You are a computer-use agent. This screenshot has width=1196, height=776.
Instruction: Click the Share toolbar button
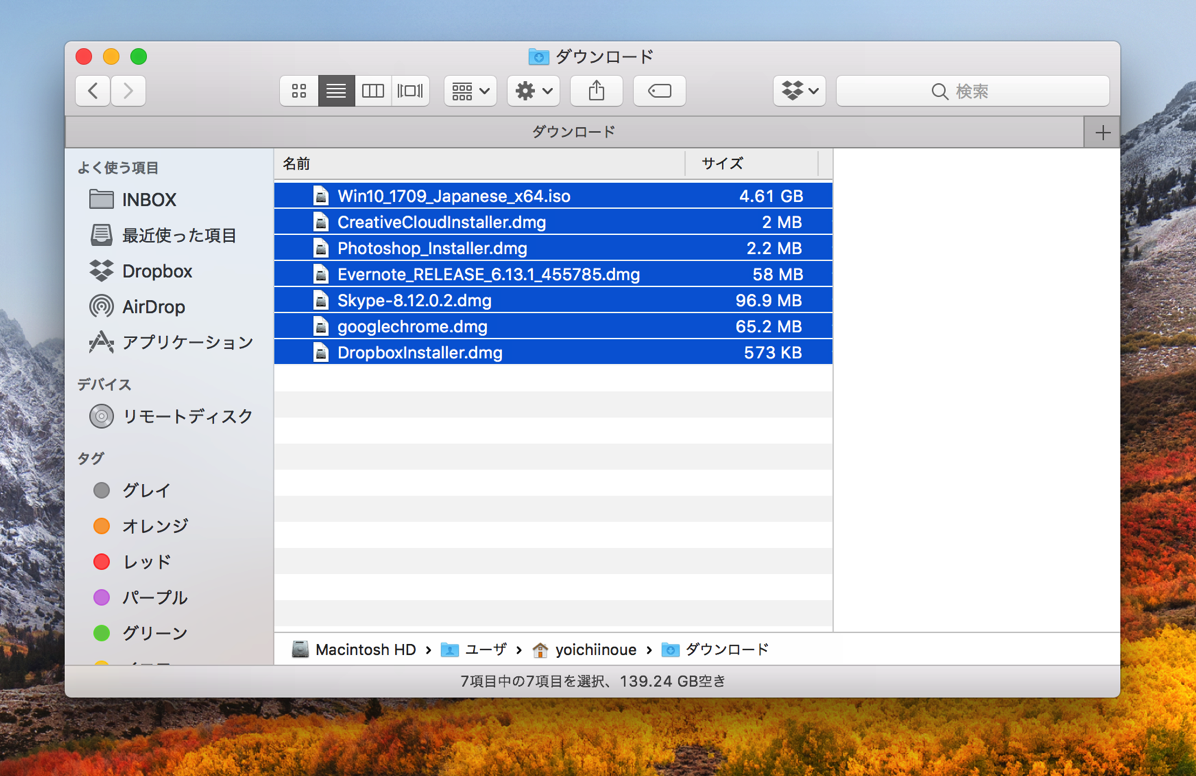point(596,91)
